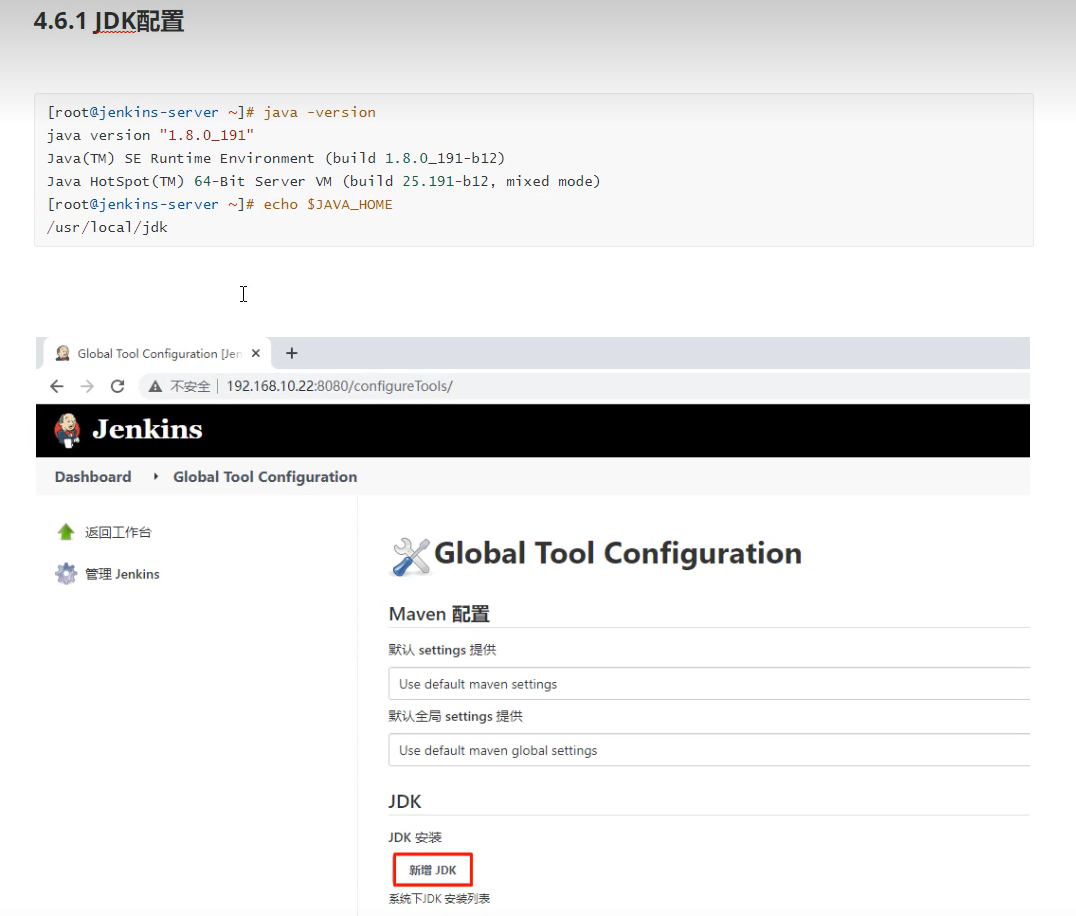Click the java version "1.8.0_191" output line
The width and height of the screenshot is (1076, 916).
click(x=150, y=135)
